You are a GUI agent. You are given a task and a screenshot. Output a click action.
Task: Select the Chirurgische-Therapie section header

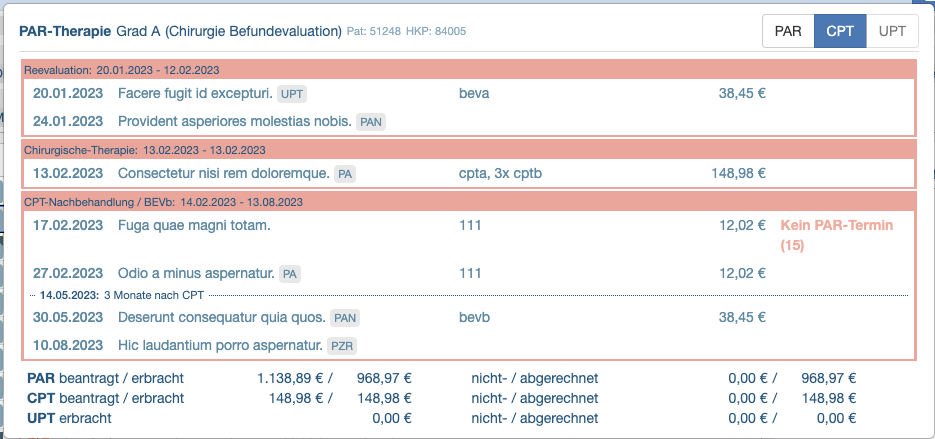coord(468,150)
